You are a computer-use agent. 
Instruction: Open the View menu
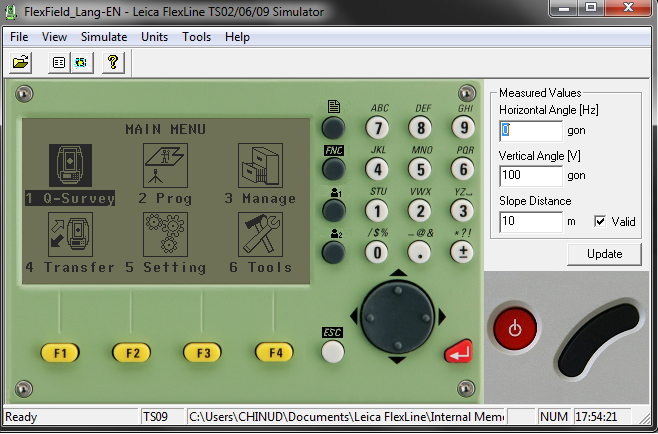[54, 37]
